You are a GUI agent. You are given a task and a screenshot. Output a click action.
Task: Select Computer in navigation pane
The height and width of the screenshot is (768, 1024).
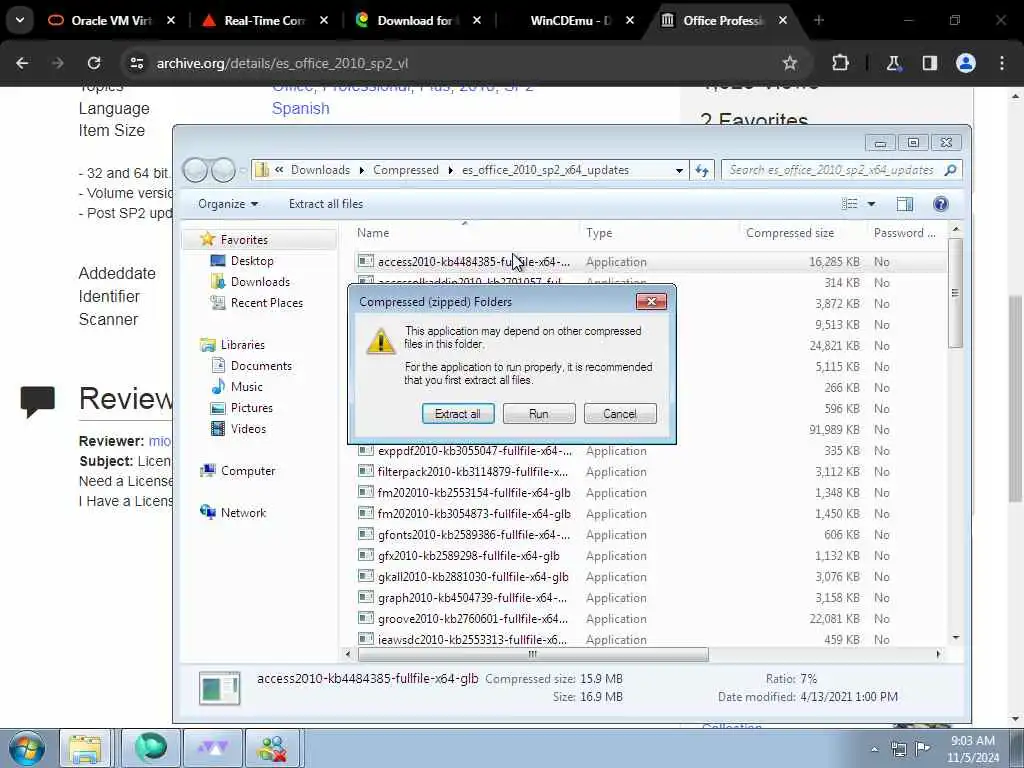pos(248,471)
